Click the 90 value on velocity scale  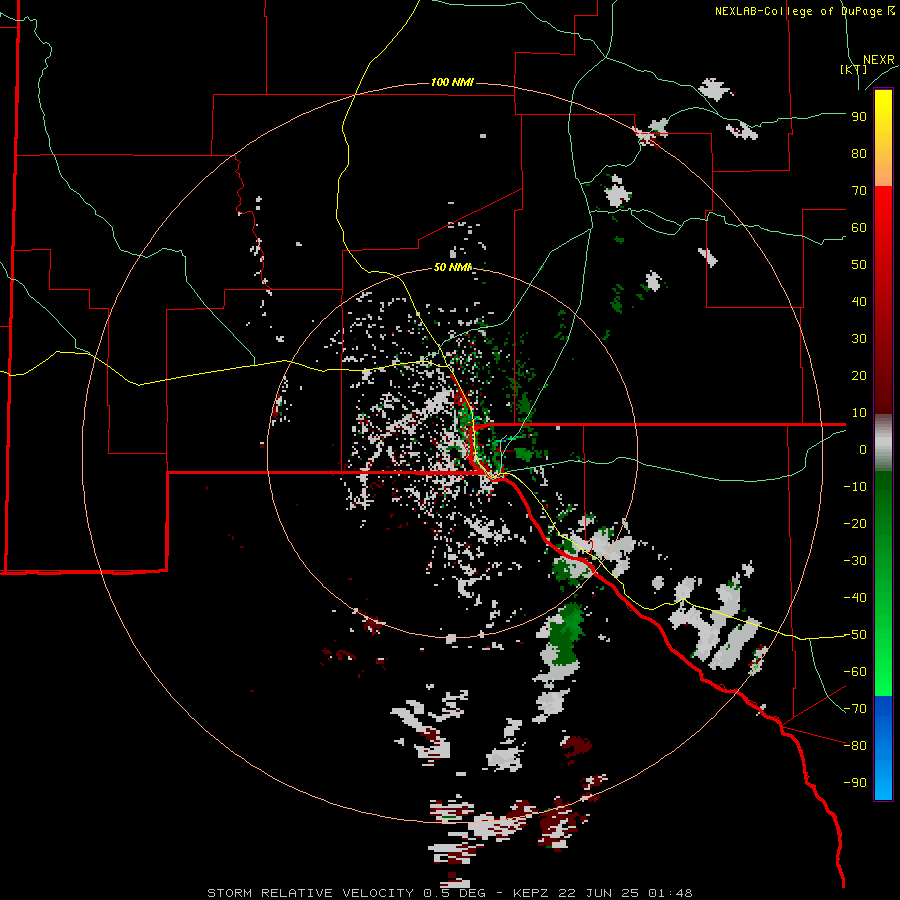click(859, 117)
